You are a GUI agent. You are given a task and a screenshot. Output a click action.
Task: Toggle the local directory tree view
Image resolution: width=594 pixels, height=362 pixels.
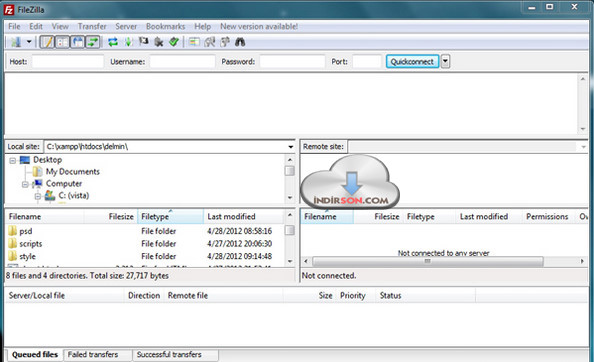(x=63, y=42)
